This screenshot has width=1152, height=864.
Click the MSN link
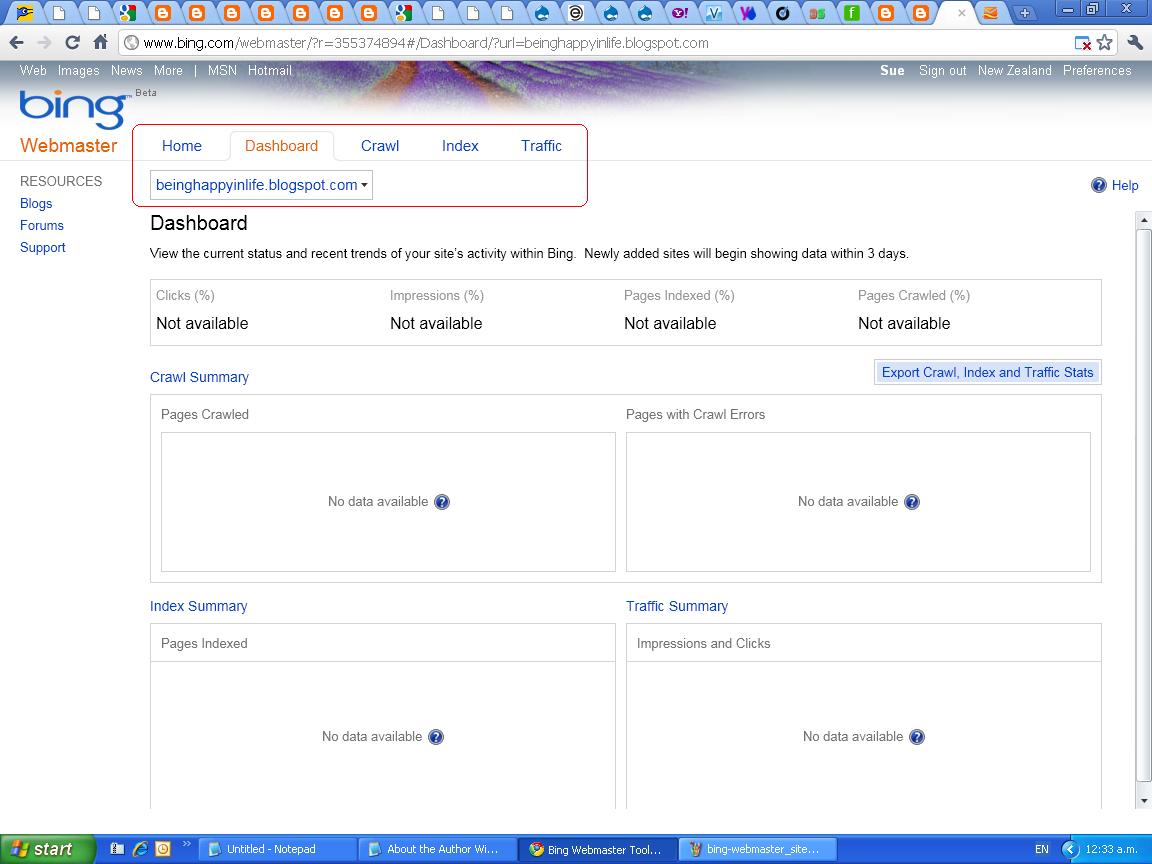(x=222, y=71)
